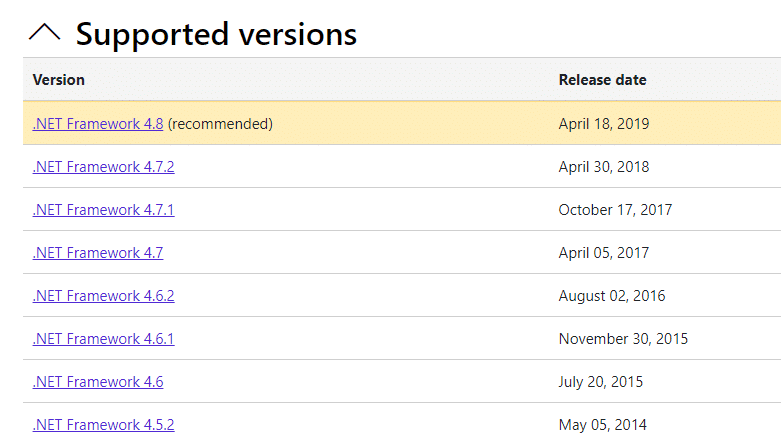Open the .NET Framework 4.7.2 link

[x=103, y=167]
